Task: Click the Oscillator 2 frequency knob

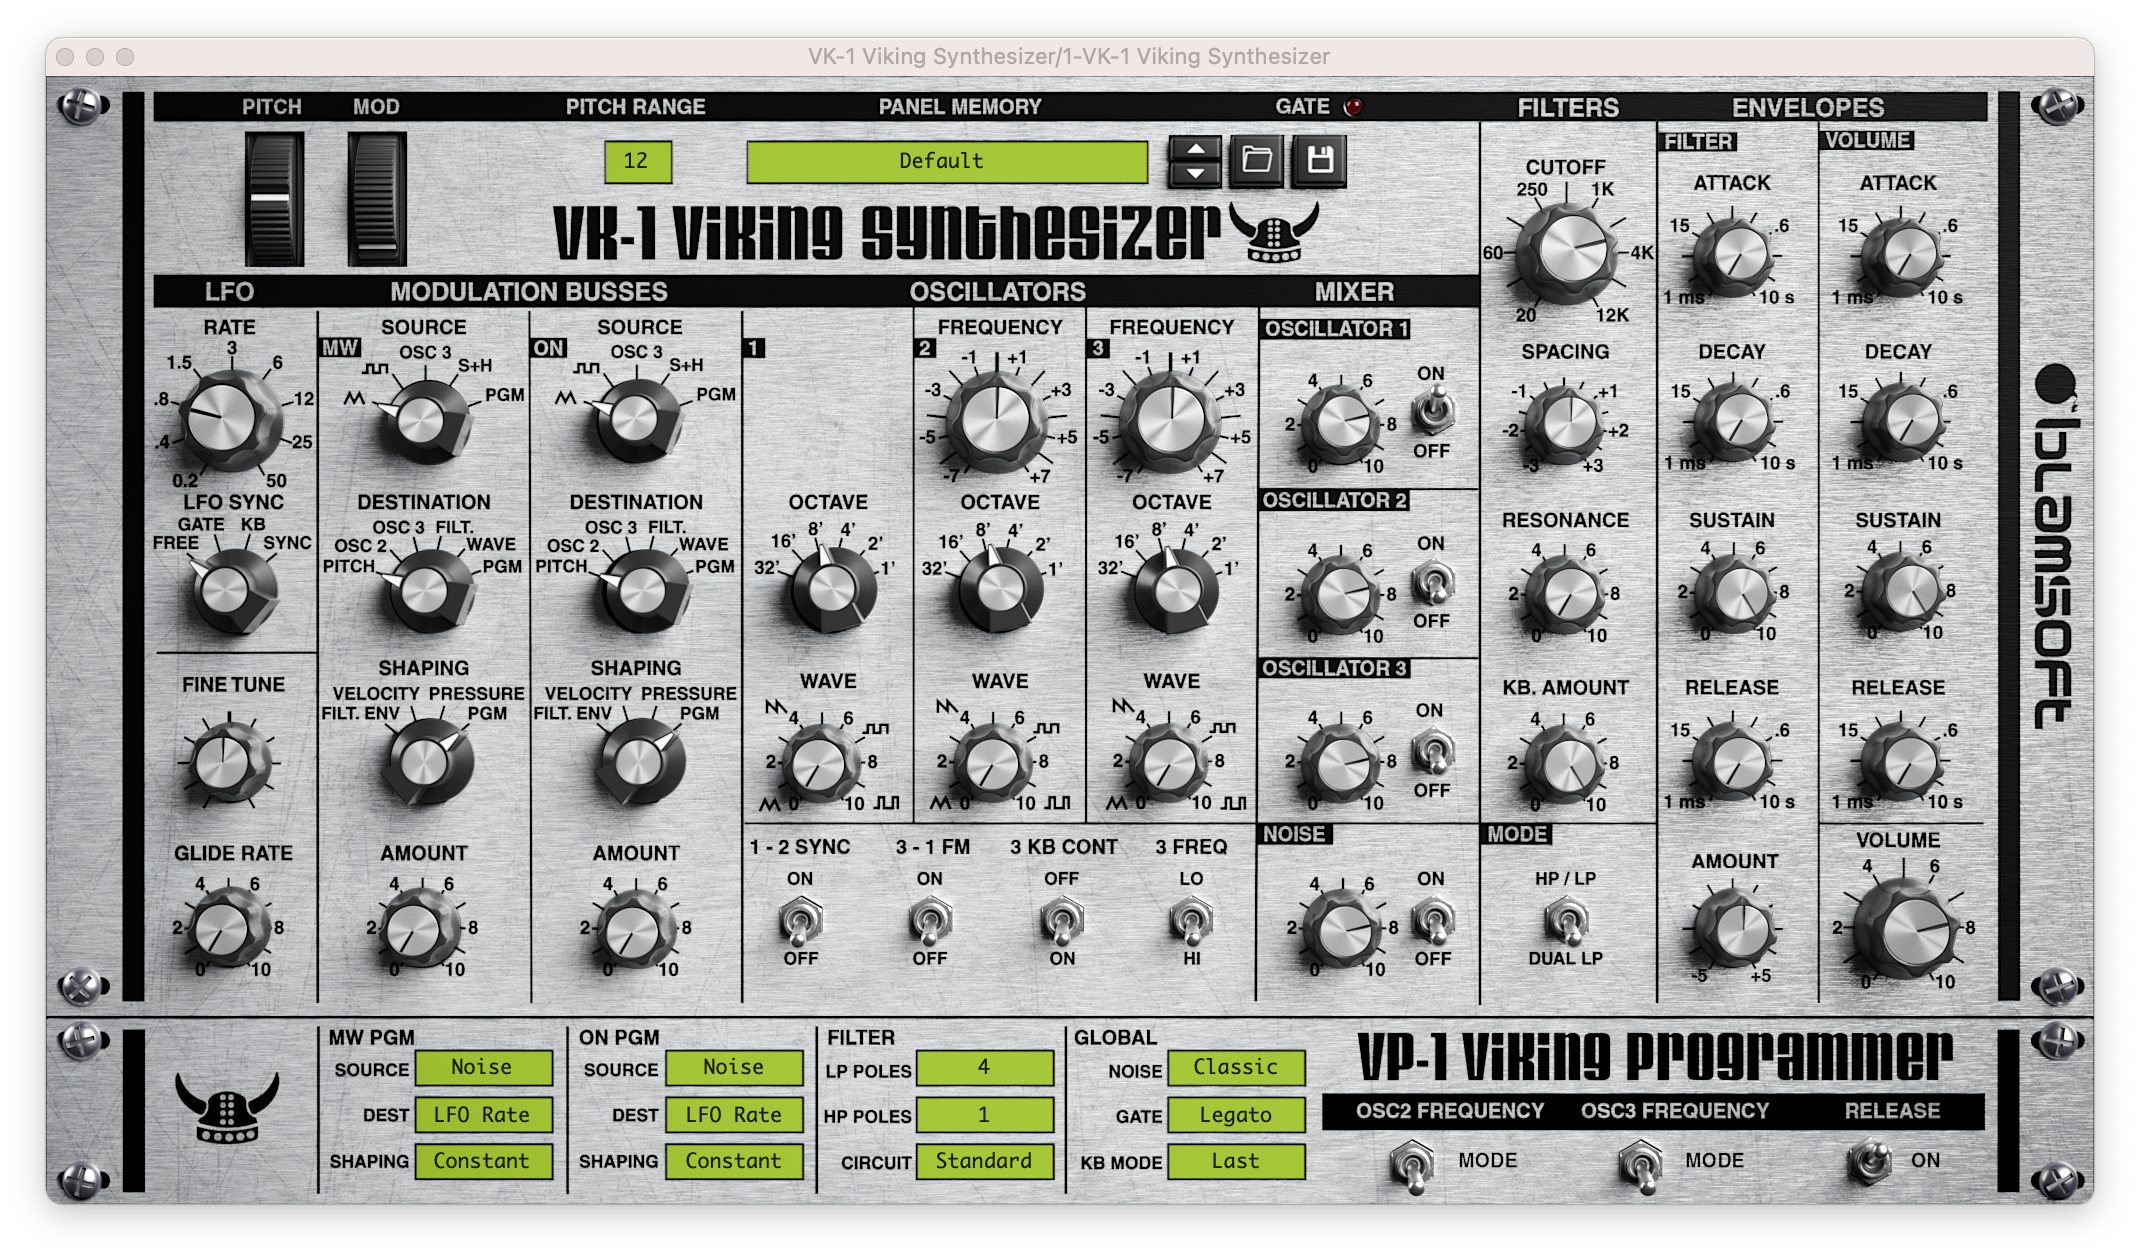Action: point(998,419)
